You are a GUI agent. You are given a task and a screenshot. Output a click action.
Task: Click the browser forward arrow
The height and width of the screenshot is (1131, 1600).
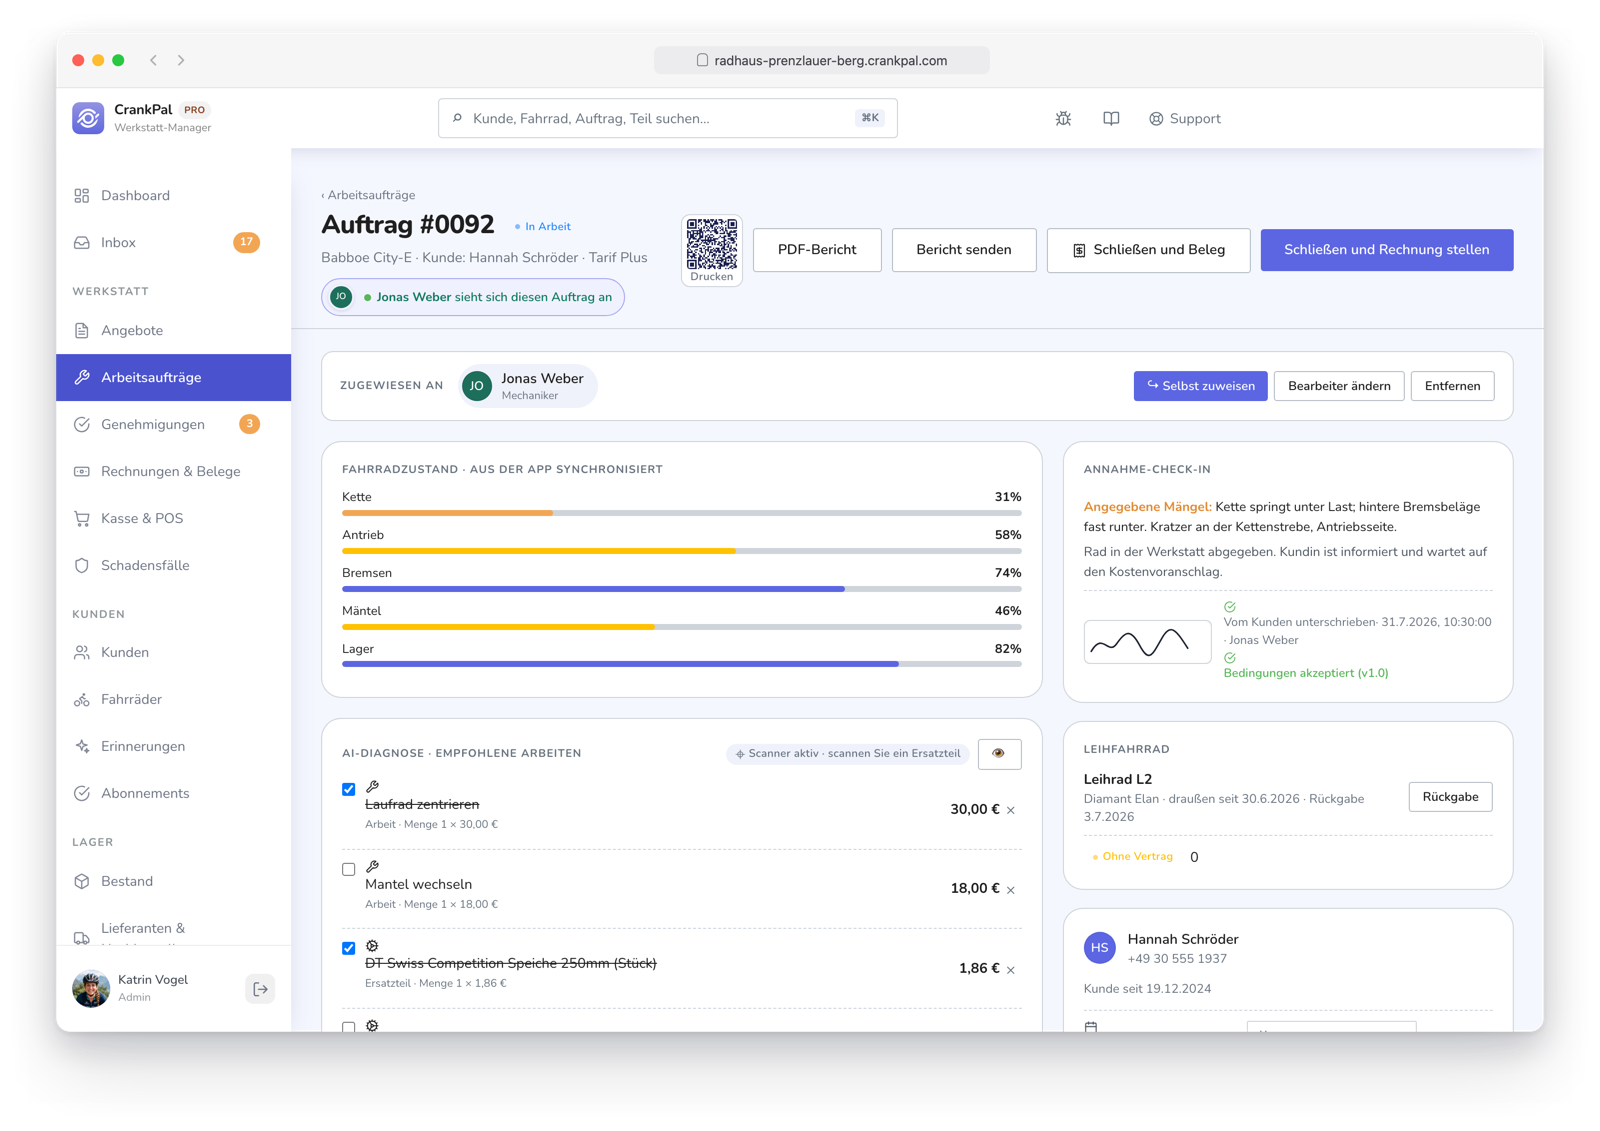click(181, 60)
